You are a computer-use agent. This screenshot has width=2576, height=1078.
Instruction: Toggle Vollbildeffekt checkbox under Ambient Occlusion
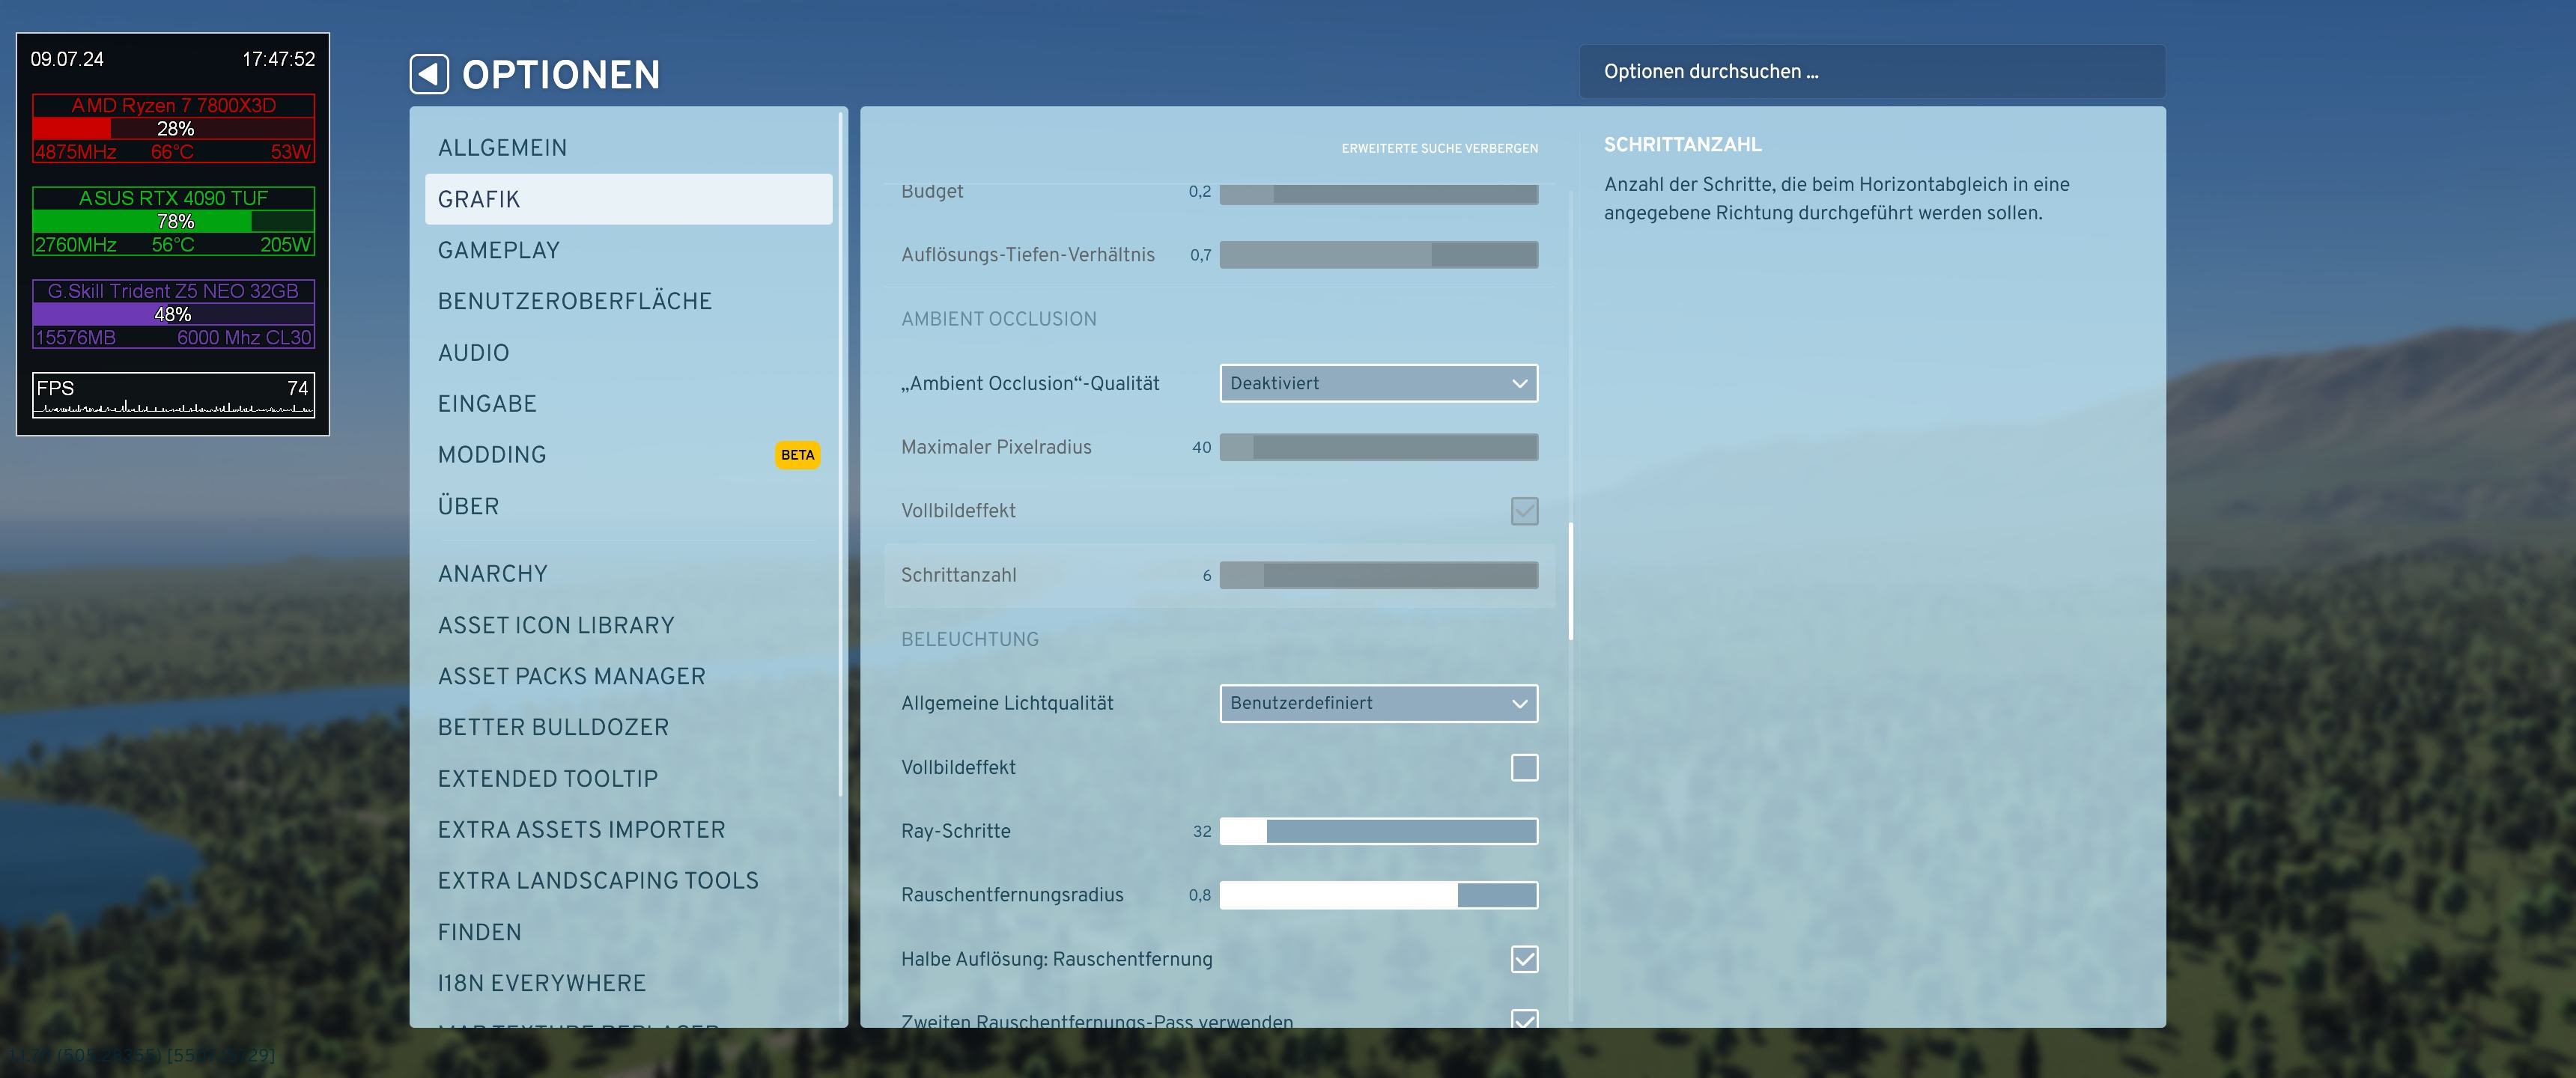coord(1523,511)
